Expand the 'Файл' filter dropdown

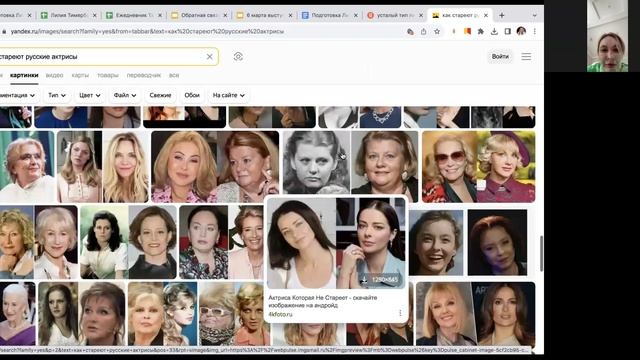click(x=124, y=95)
